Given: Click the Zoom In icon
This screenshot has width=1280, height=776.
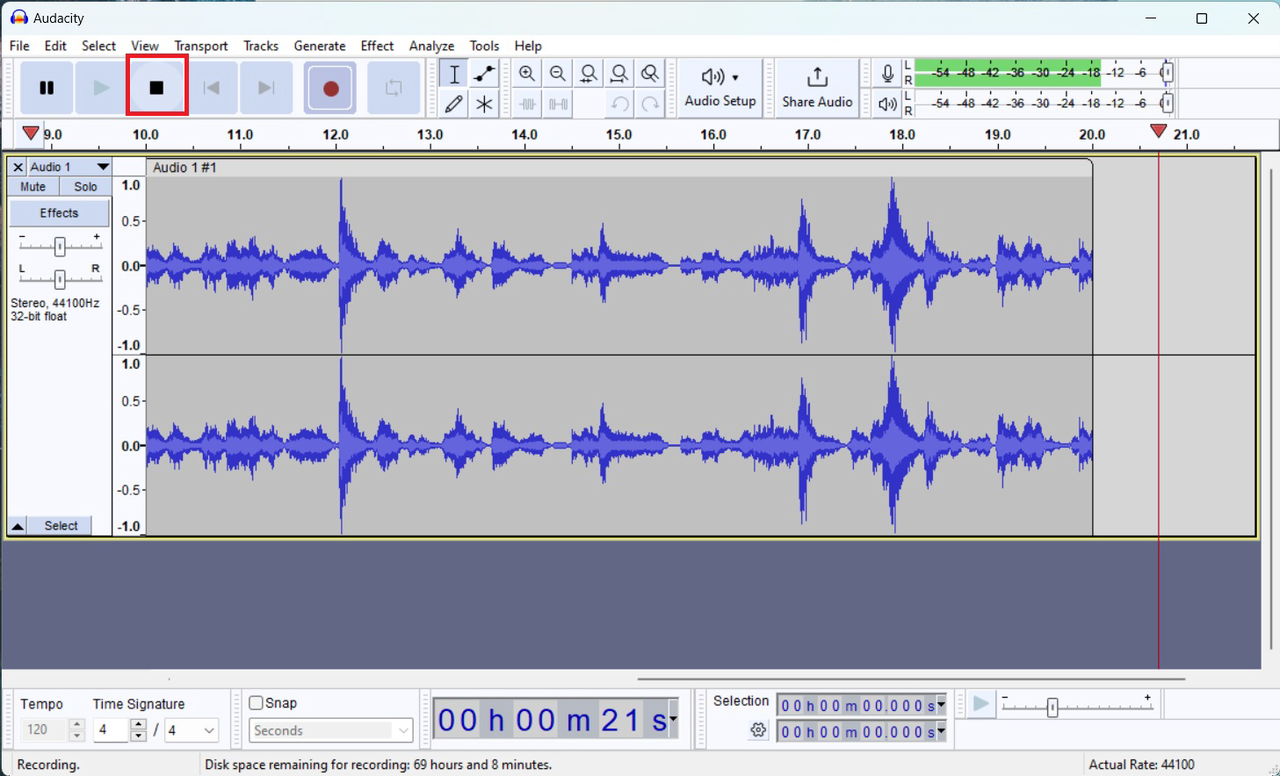Looking at the screenshot, I should coord(527,73).
